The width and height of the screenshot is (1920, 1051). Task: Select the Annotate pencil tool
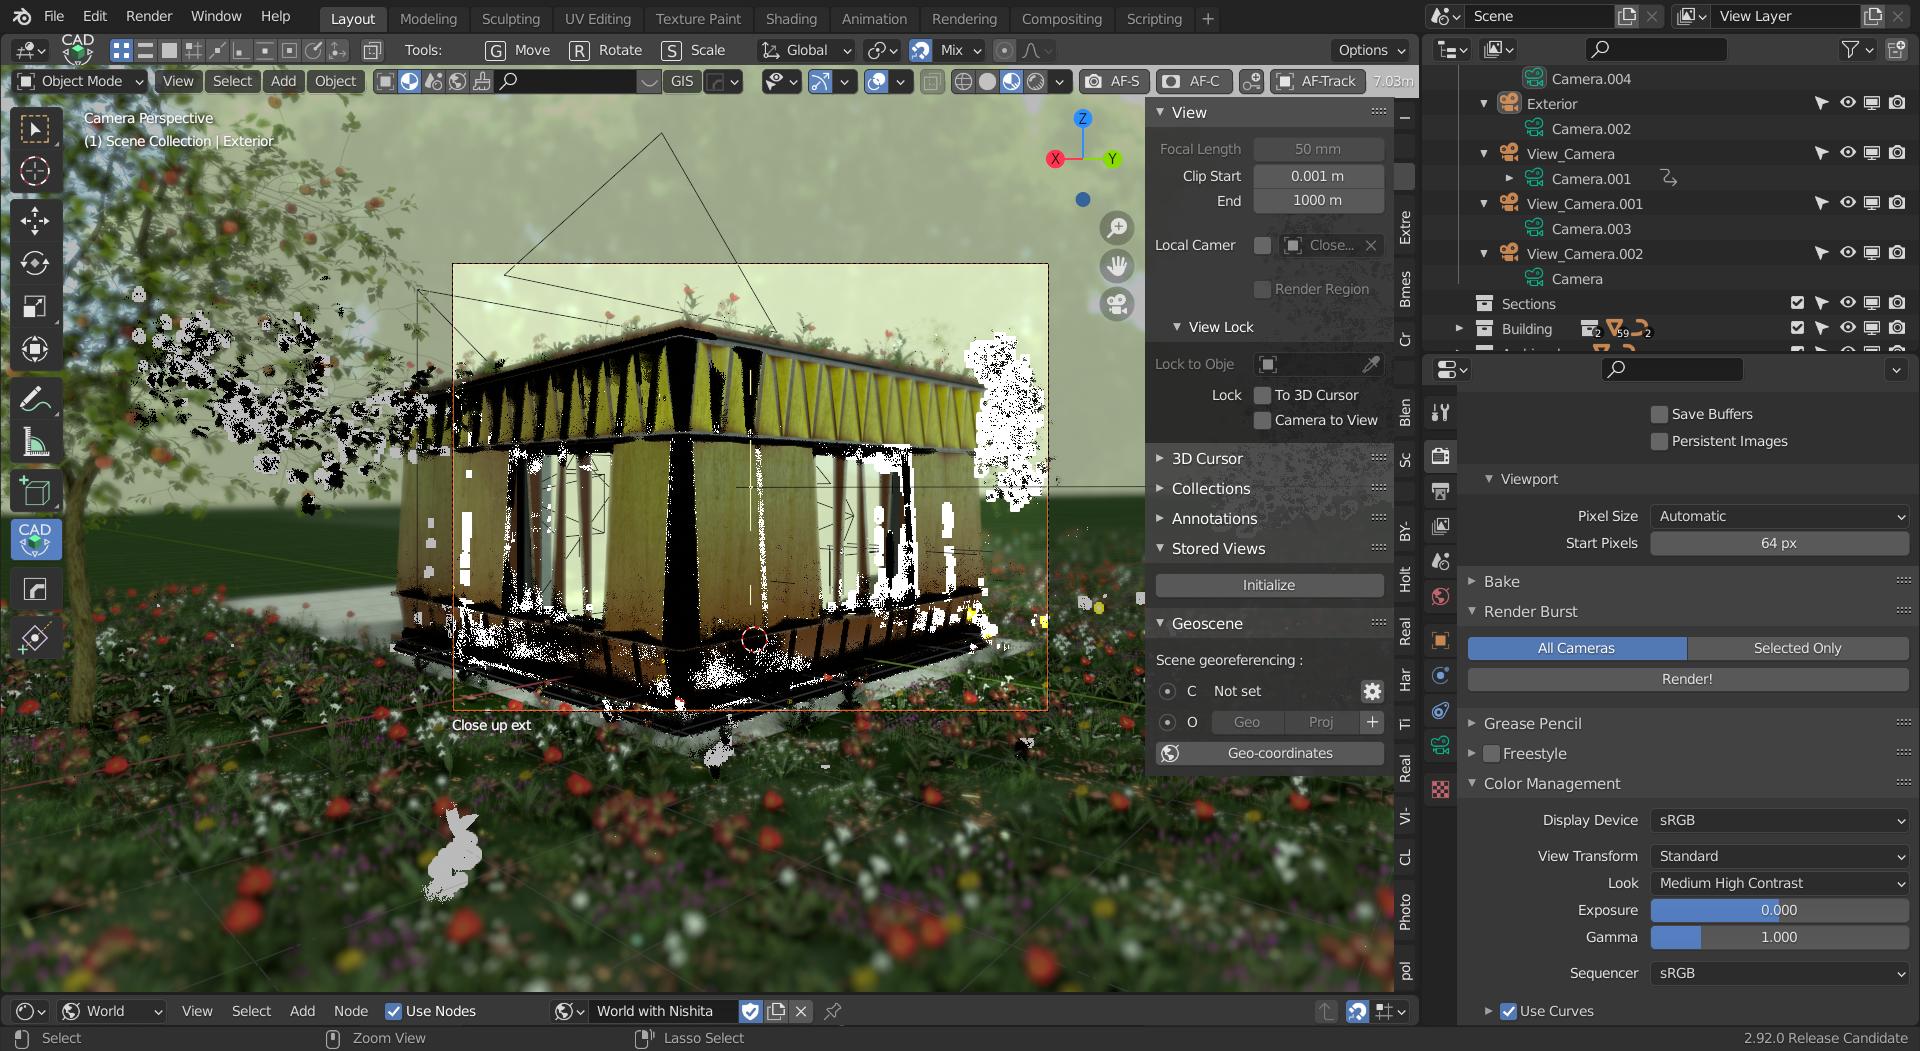(x=35, y=399)
